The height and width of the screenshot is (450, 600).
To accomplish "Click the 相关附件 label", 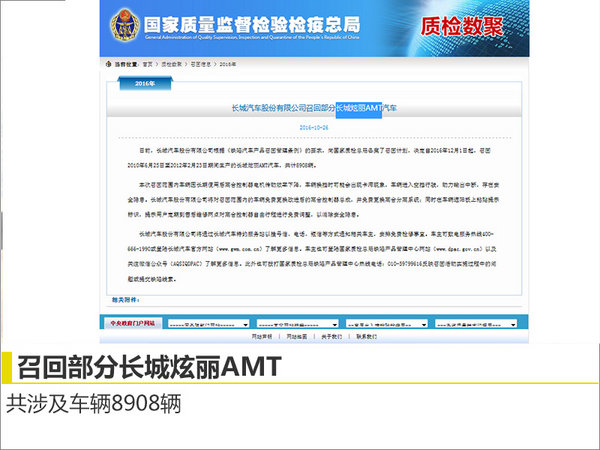I will point(126,300).
